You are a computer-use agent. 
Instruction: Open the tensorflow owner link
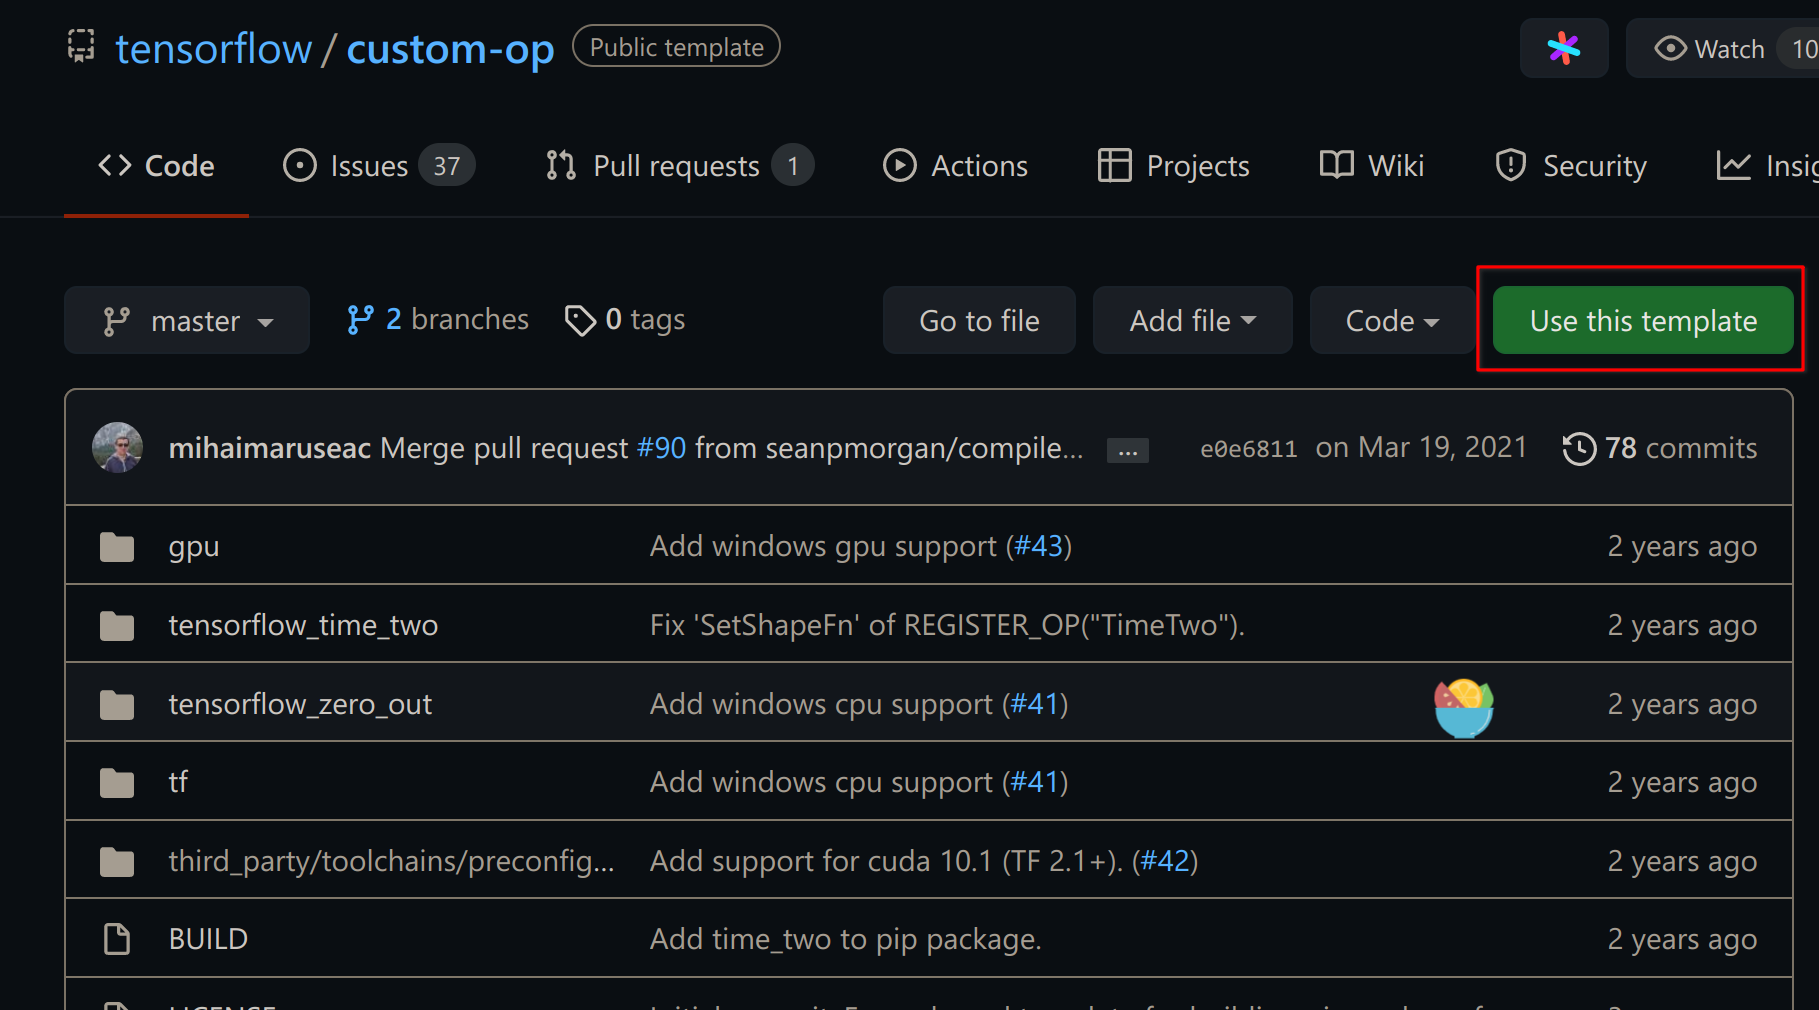[x=213, y=49]
